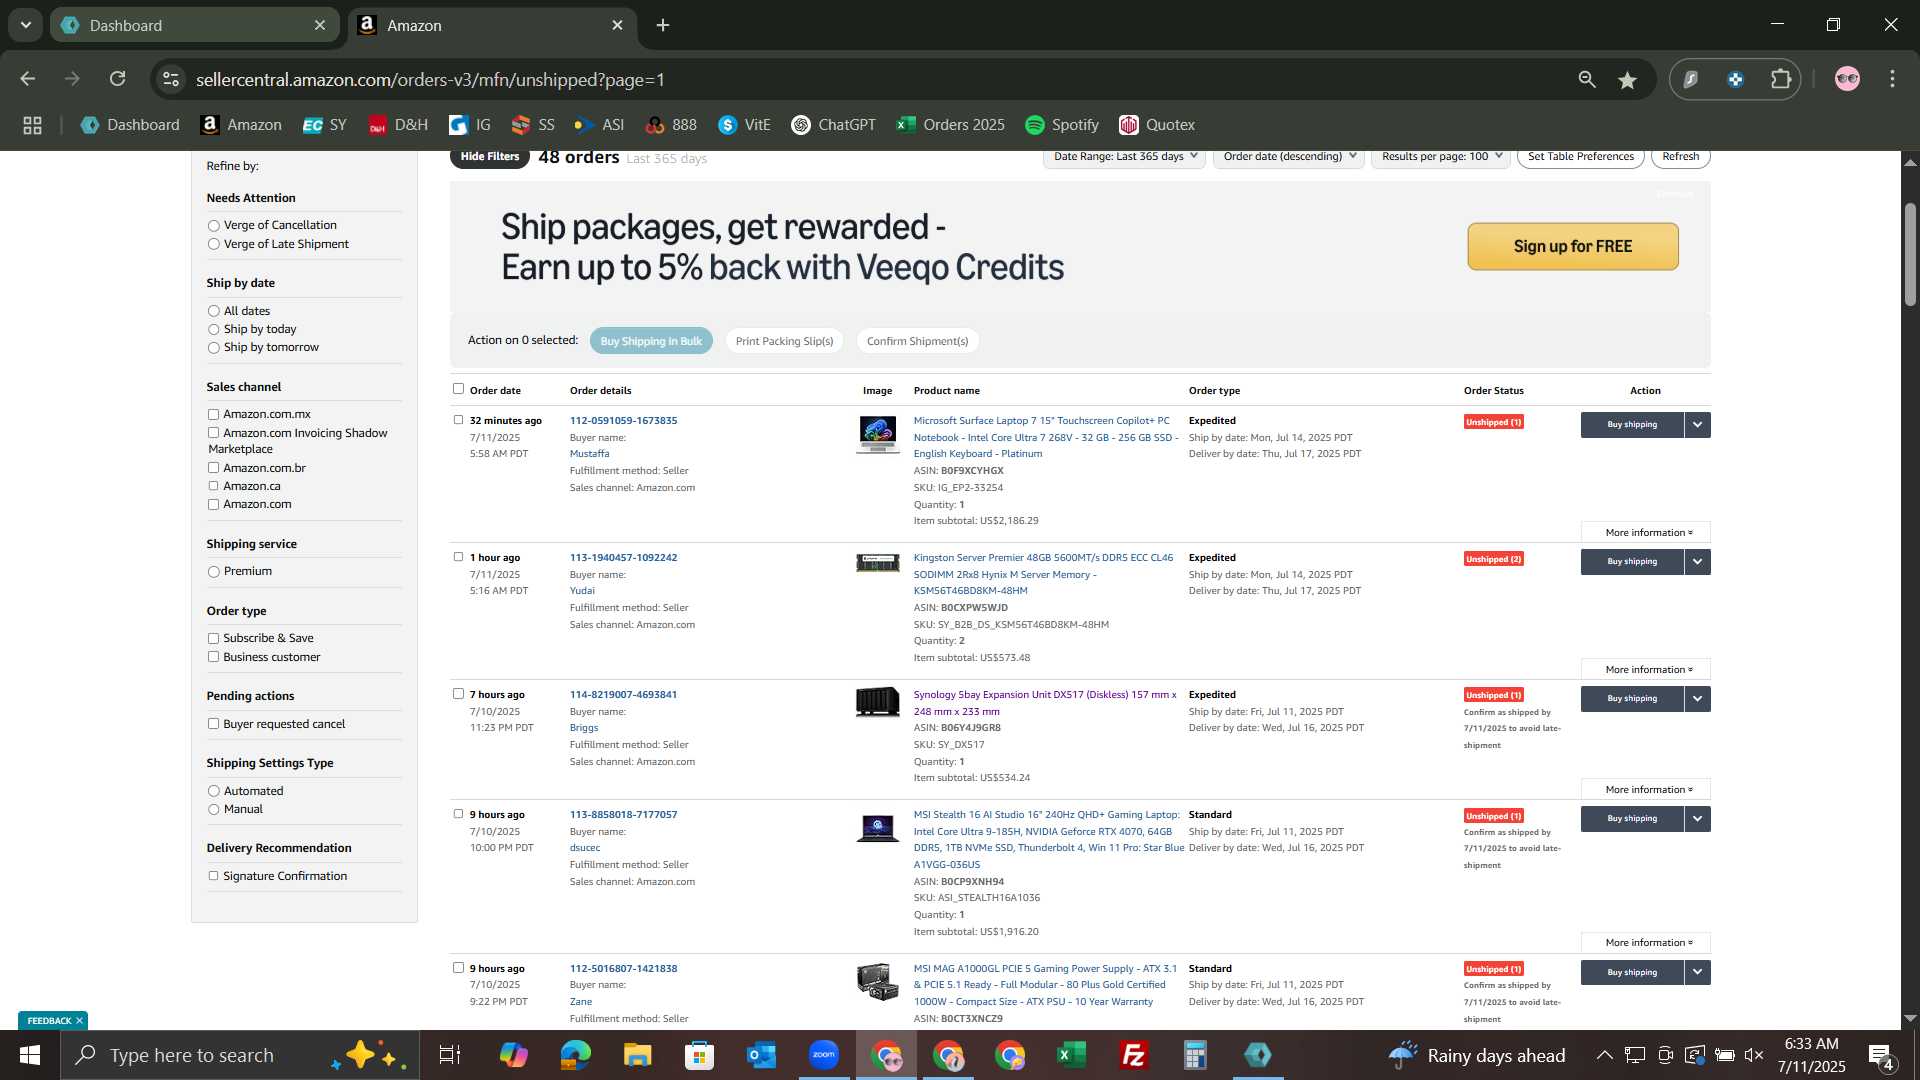The width and height of the screenshot is (1920, 1080).
Task: Check Buyer requested cancel filter
Action: 213,724
